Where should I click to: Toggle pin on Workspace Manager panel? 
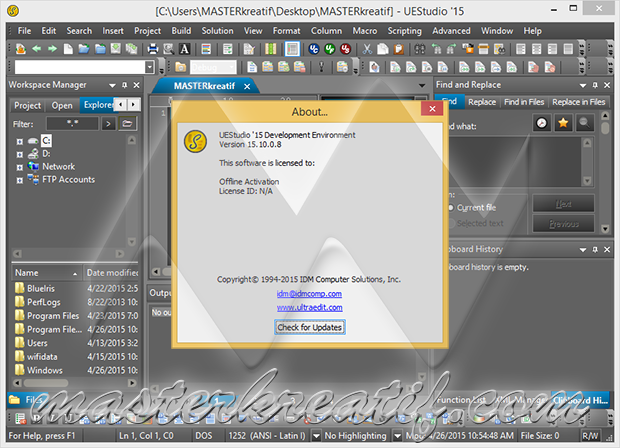(x=125, y=85)
